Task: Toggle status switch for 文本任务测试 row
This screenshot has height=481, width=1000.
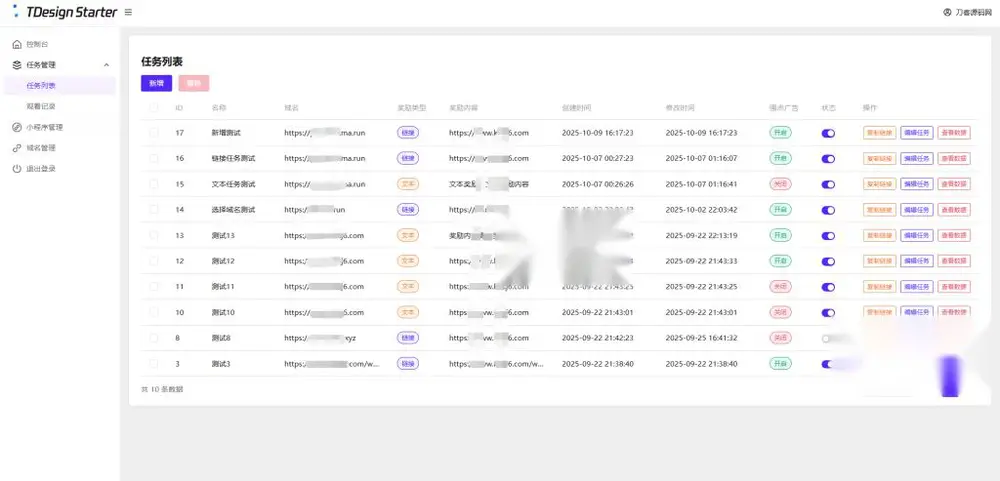Action: tap(828, 184)
